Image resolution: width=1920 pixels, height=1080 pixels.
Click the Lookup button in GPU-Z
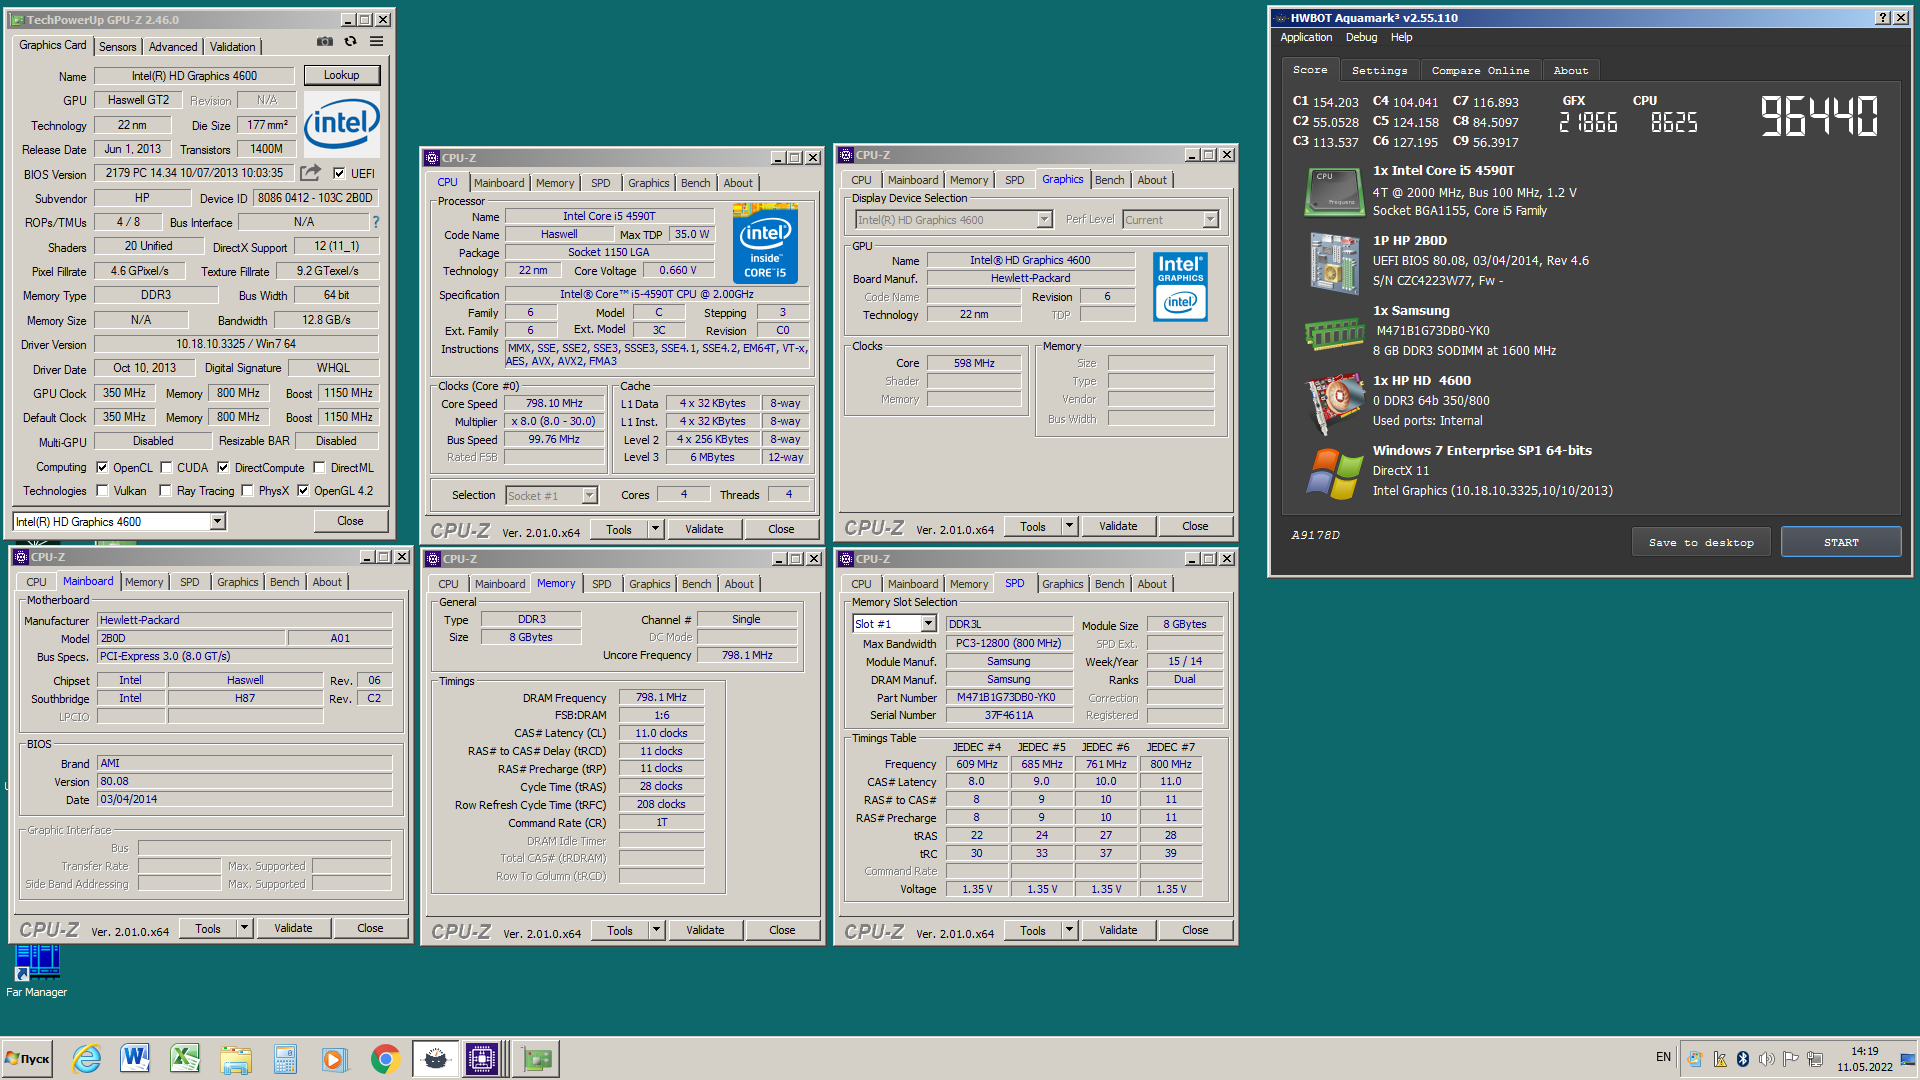pyautogui.click(x=341, y=75)
